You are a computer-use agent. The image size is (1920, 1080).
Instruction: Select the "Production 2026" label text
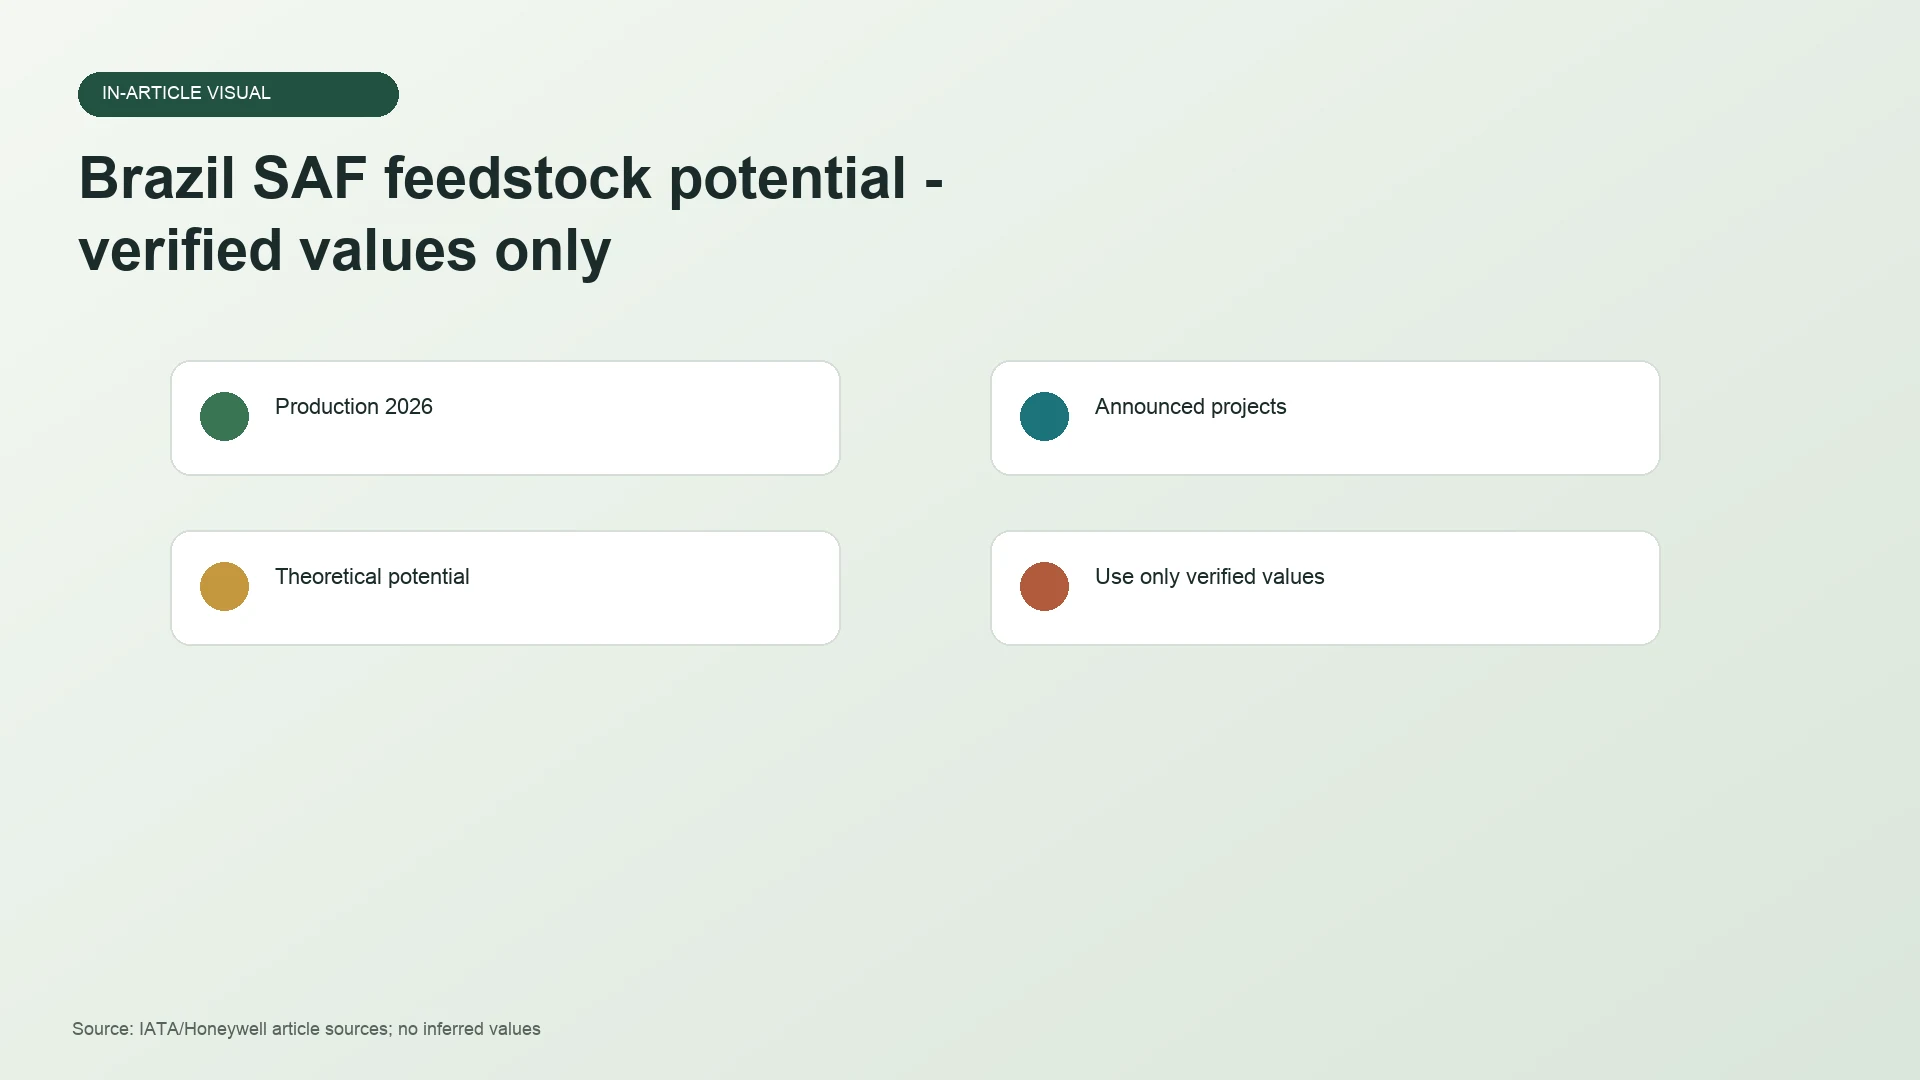point(354,407)
